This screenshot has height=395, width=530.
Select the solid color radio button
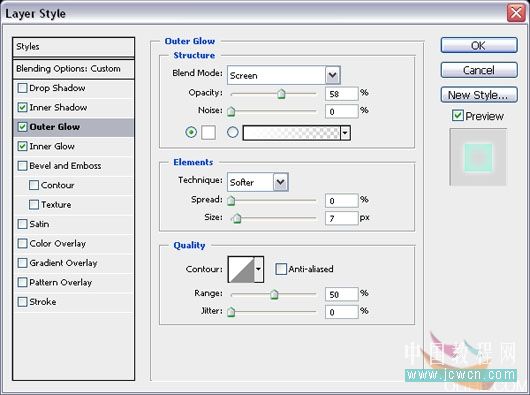[191, 132]
